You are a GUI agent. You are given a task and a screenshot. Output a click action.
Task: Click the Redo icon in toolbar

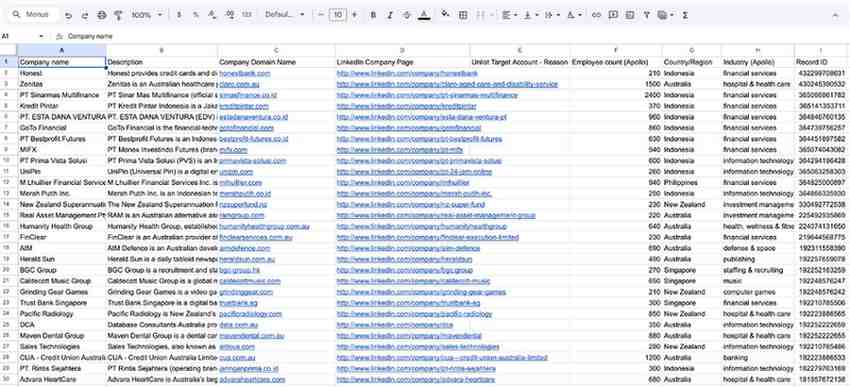tap(85, 15)
